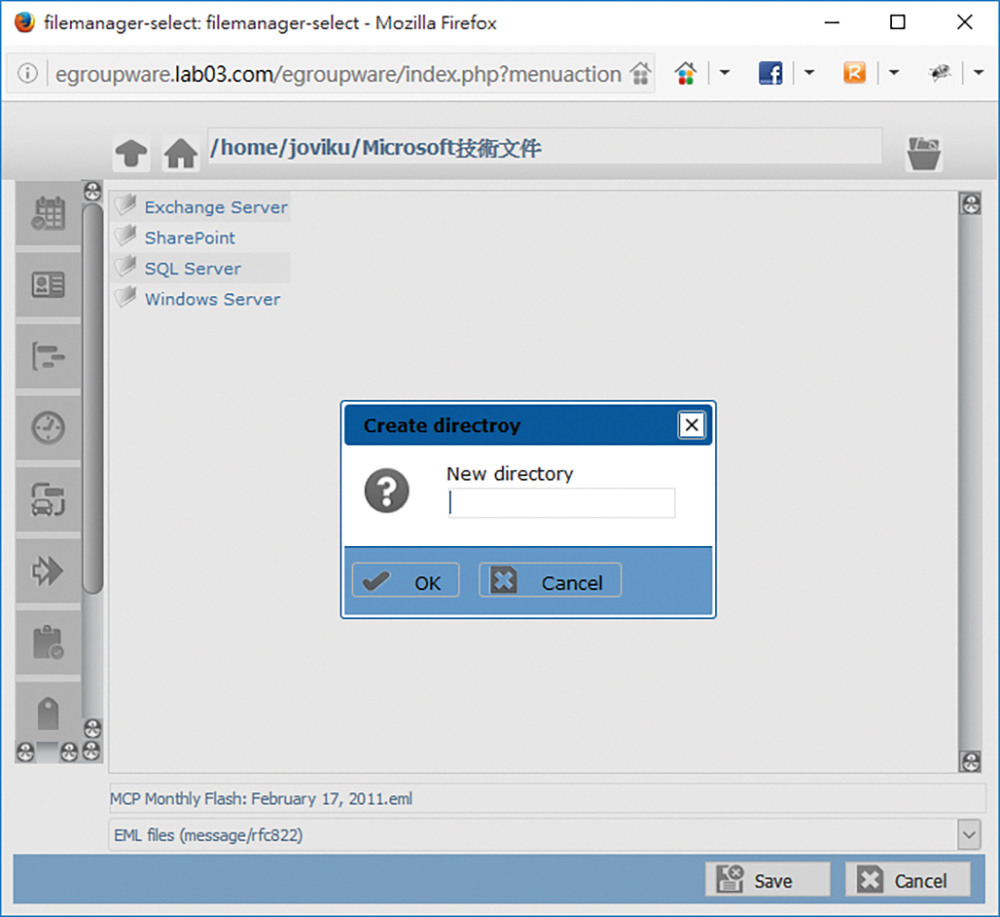Click file list scrollbar bottom arrow
The height and width of the screenshot is (917, 1000).
click(971, 761)
